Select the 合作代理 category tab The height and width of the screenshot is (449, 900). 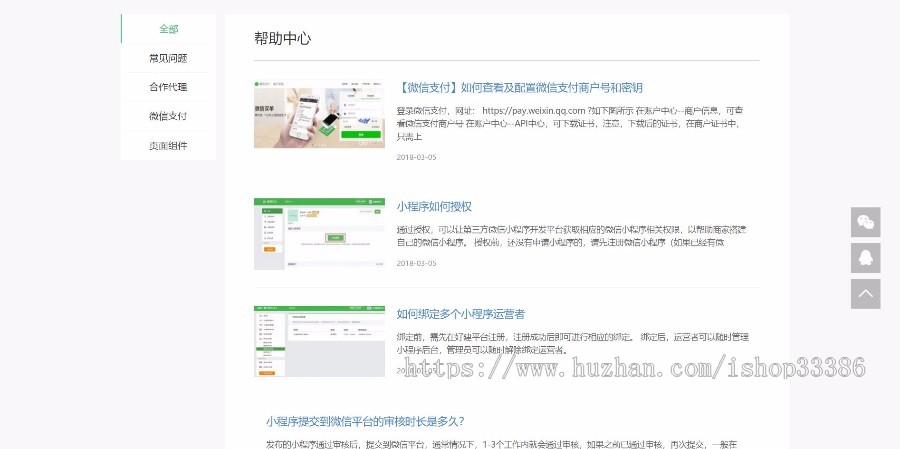pyautogui.click(x=169, y=87)
